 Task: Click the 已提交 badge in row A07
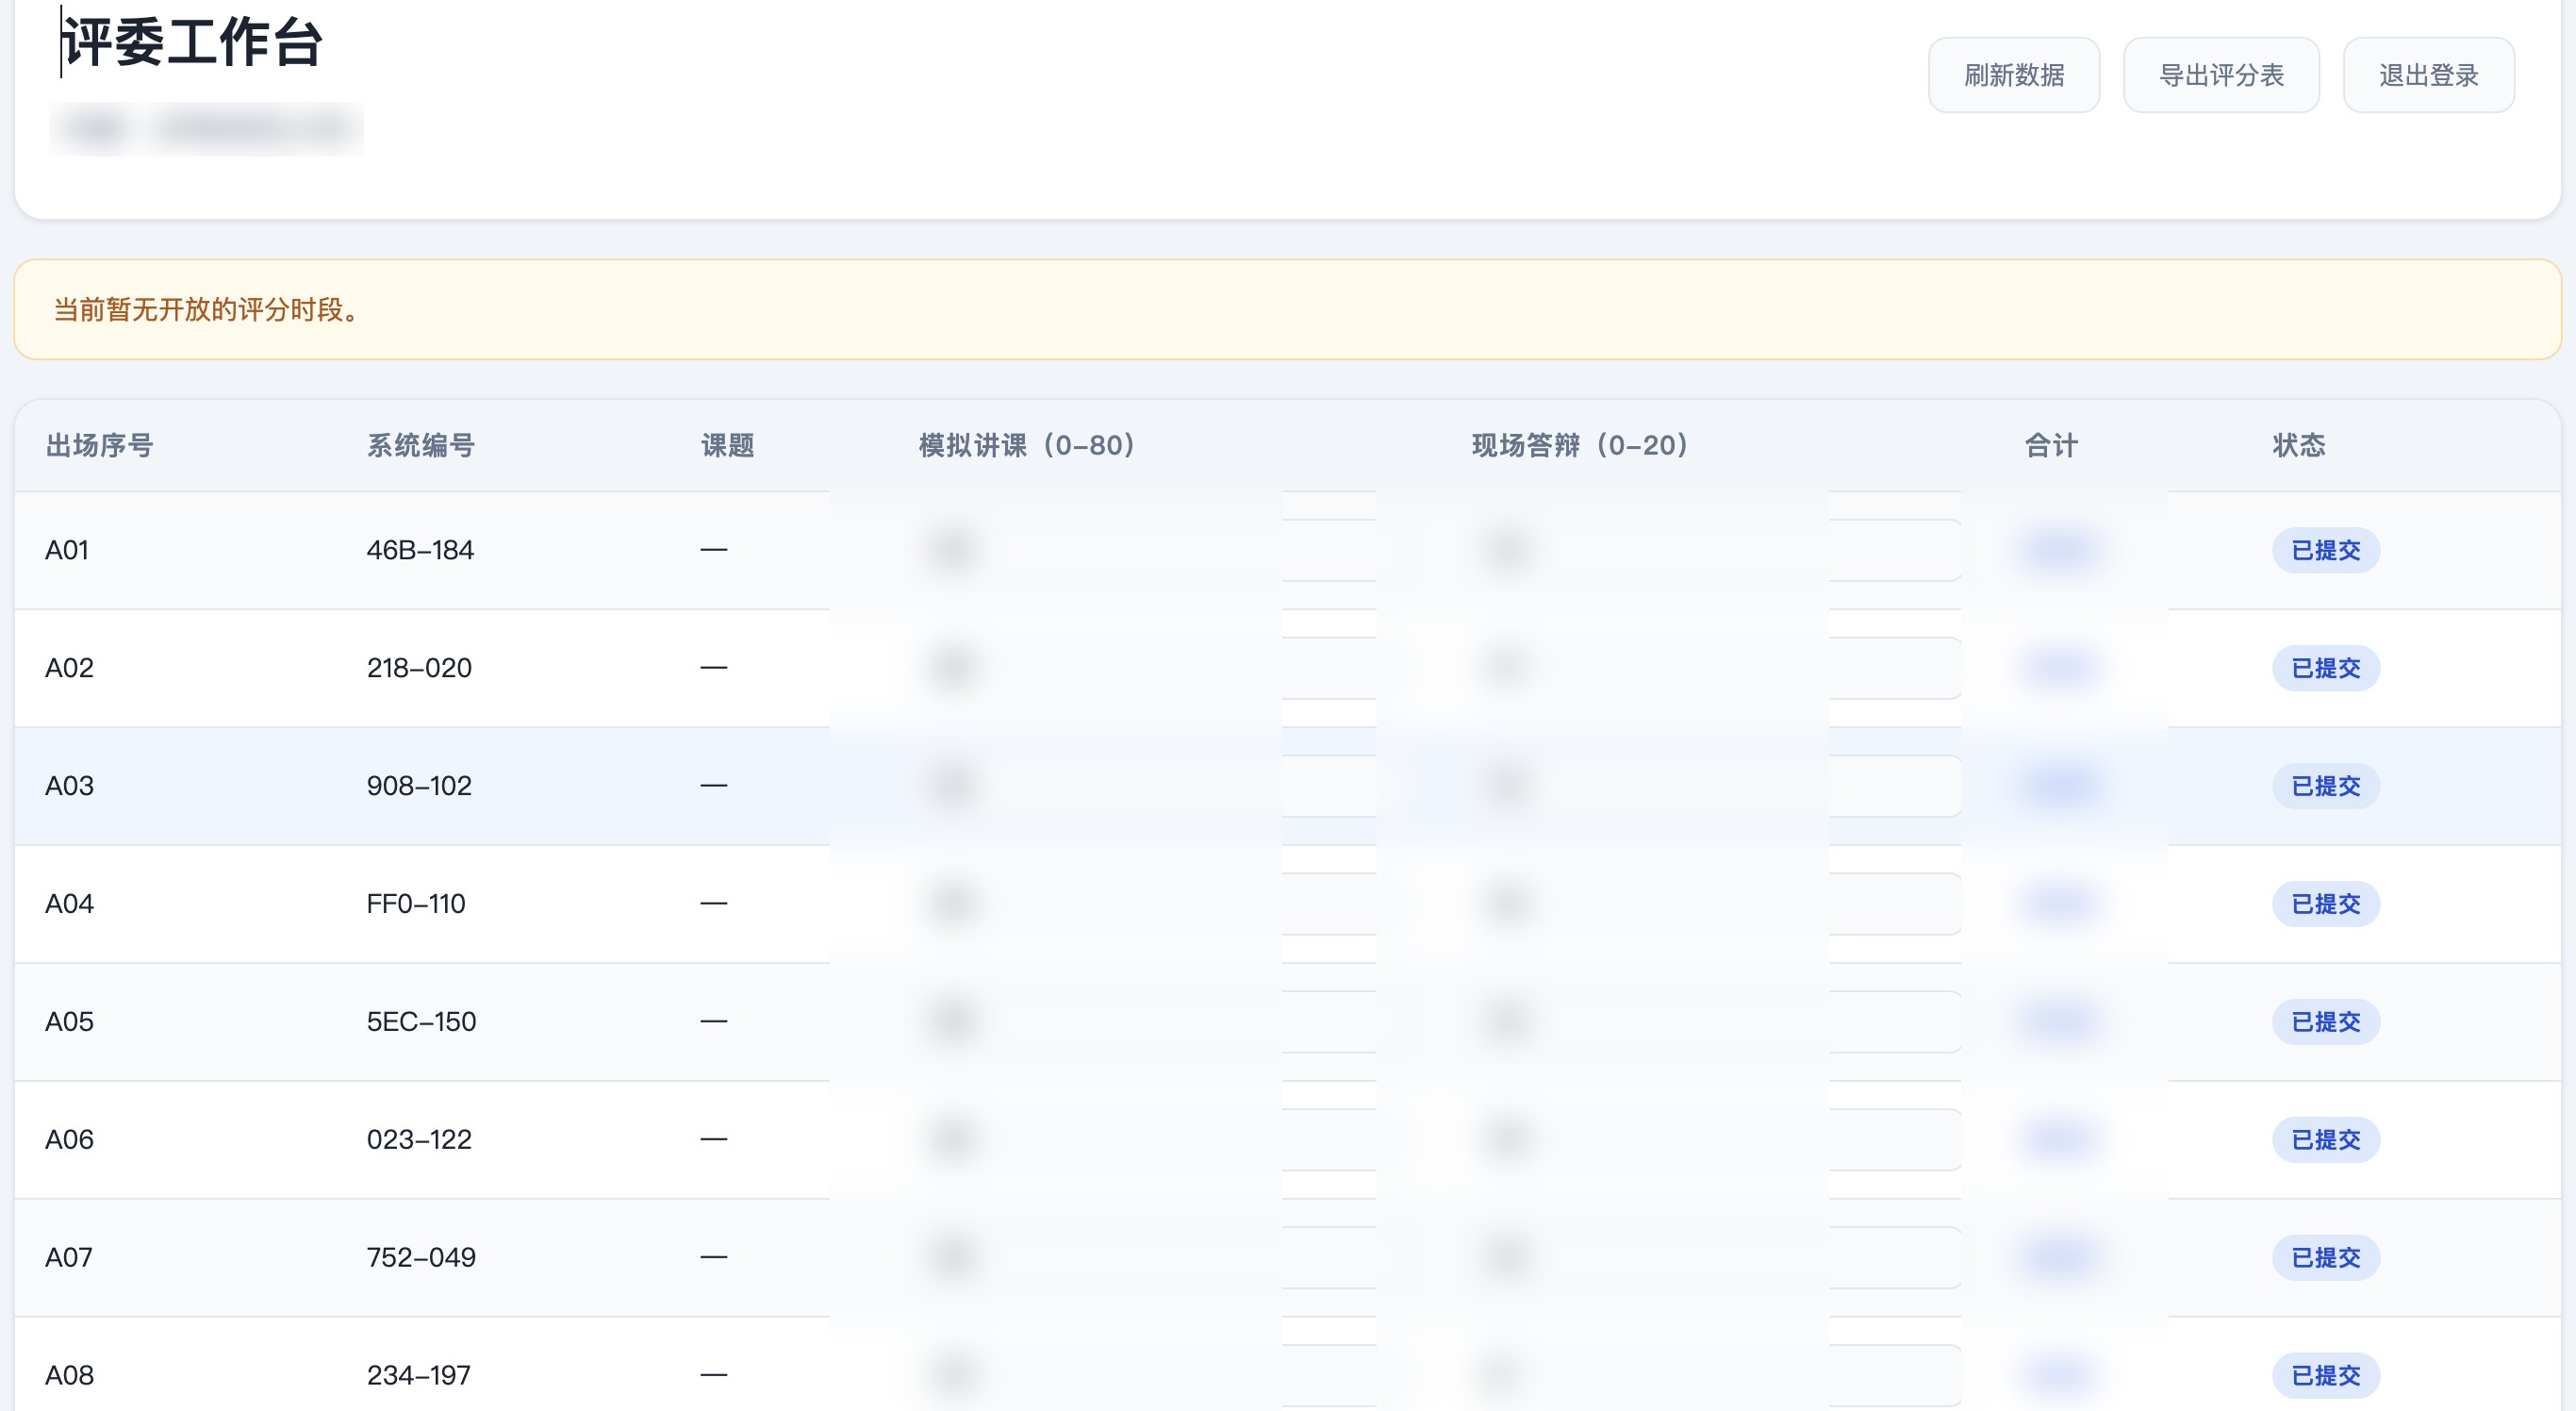[2326, 1258]
